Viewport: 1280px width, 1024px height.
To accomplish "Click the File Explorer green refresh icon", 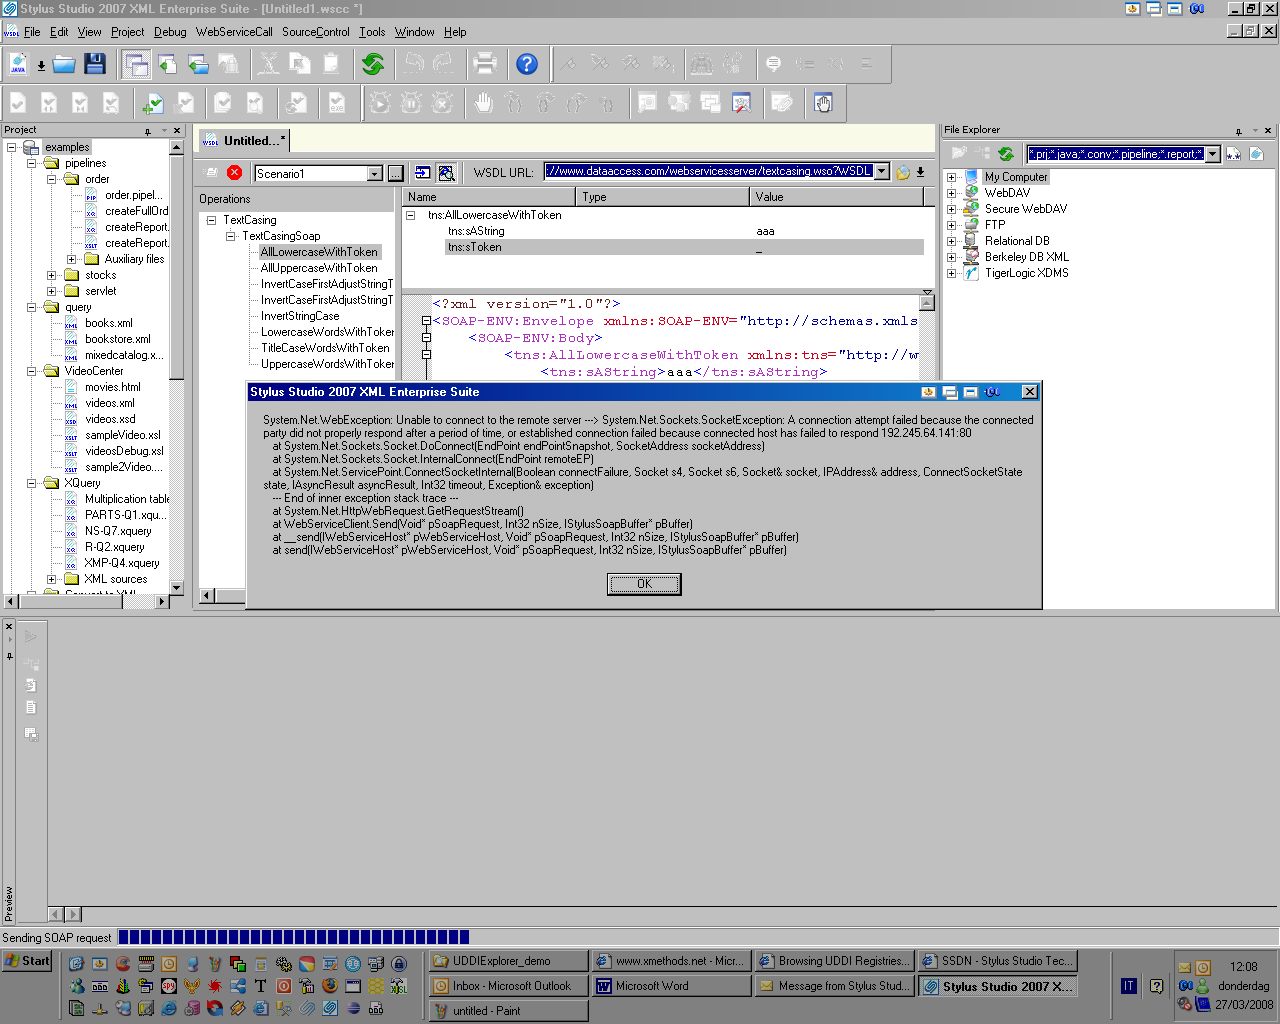I will pyautogui.click(x=1006, y=153).
